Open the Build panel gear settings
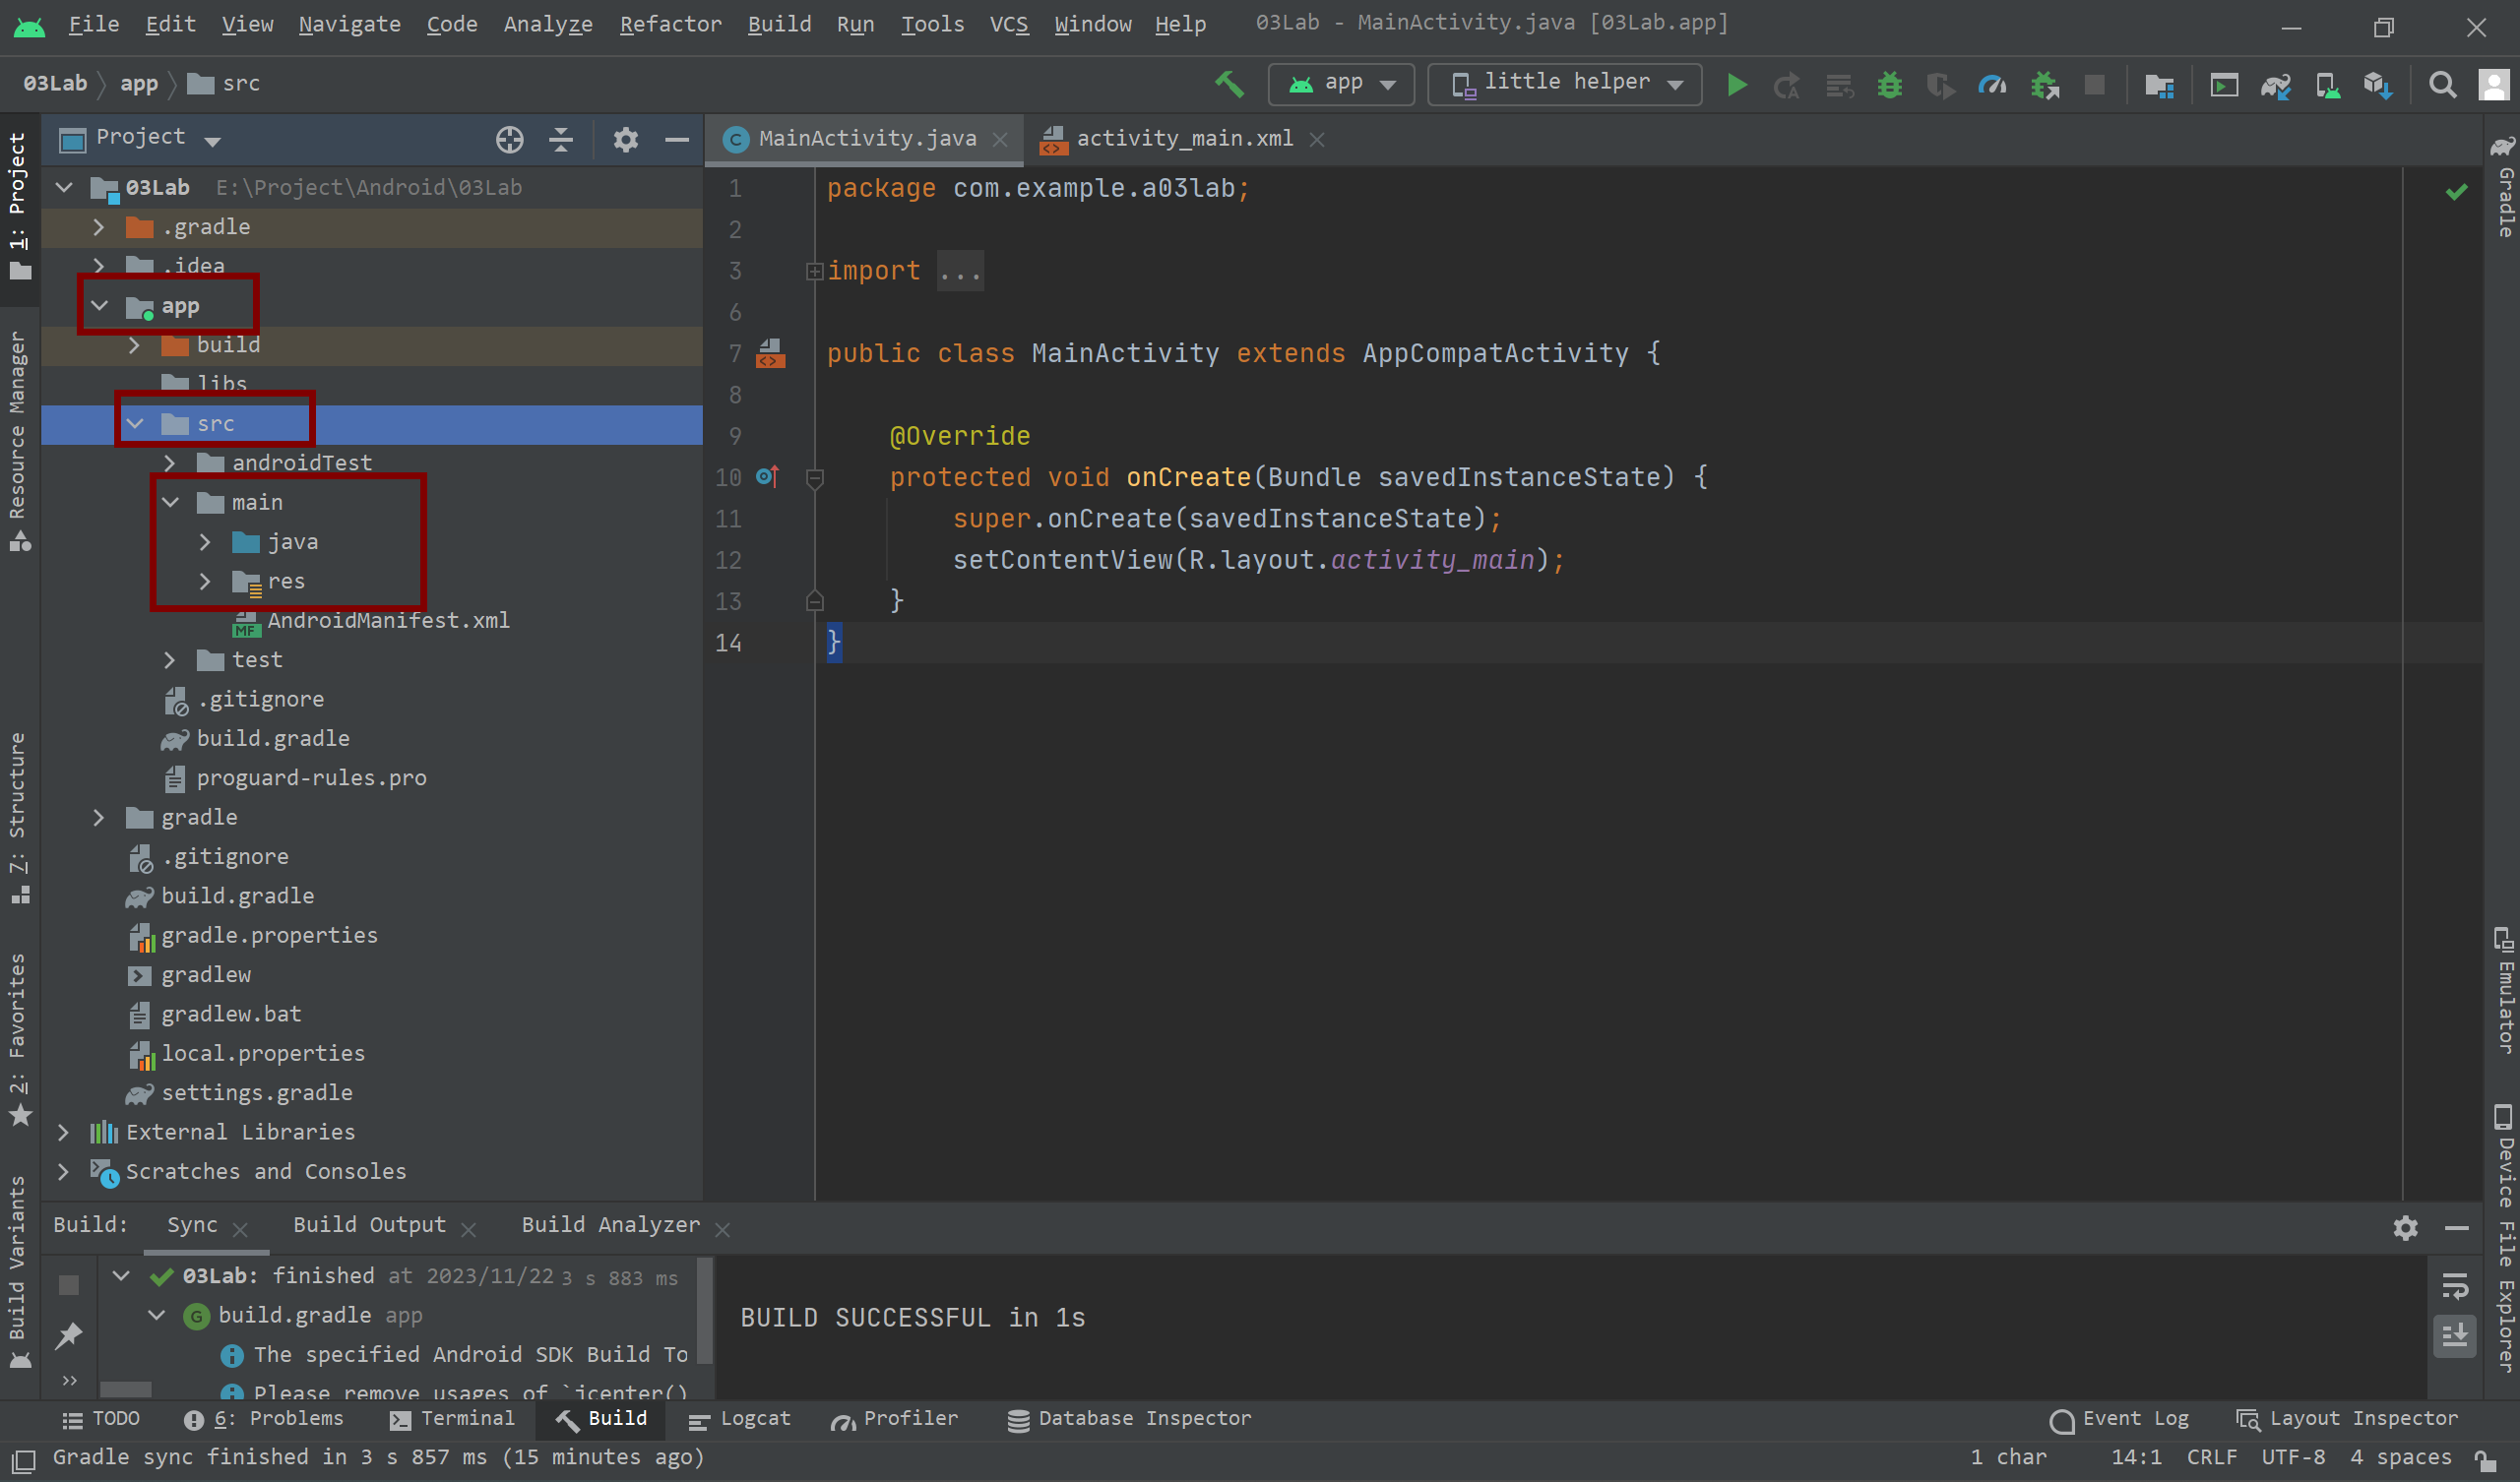This screenshot has height=1482, width=2520. (2405, 1227)
